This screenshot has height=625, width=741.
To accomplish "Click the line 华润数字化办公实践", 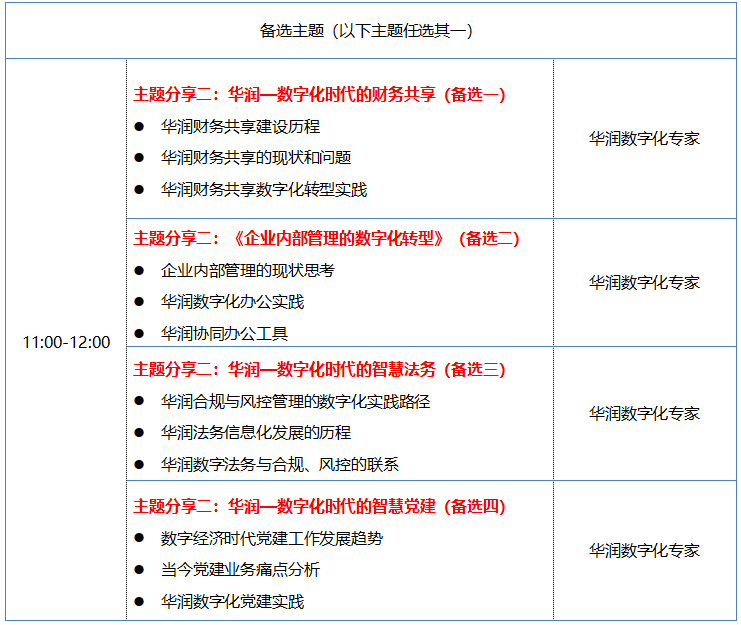I will tap(232, 301).
